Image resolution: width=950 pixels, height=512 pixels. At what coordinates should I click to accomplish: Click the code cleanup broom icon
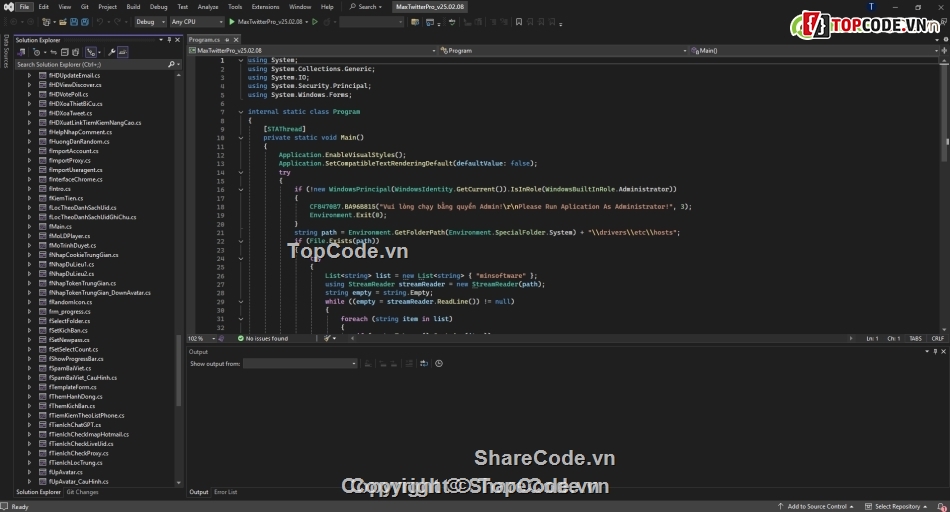click(x=327, y=338)
